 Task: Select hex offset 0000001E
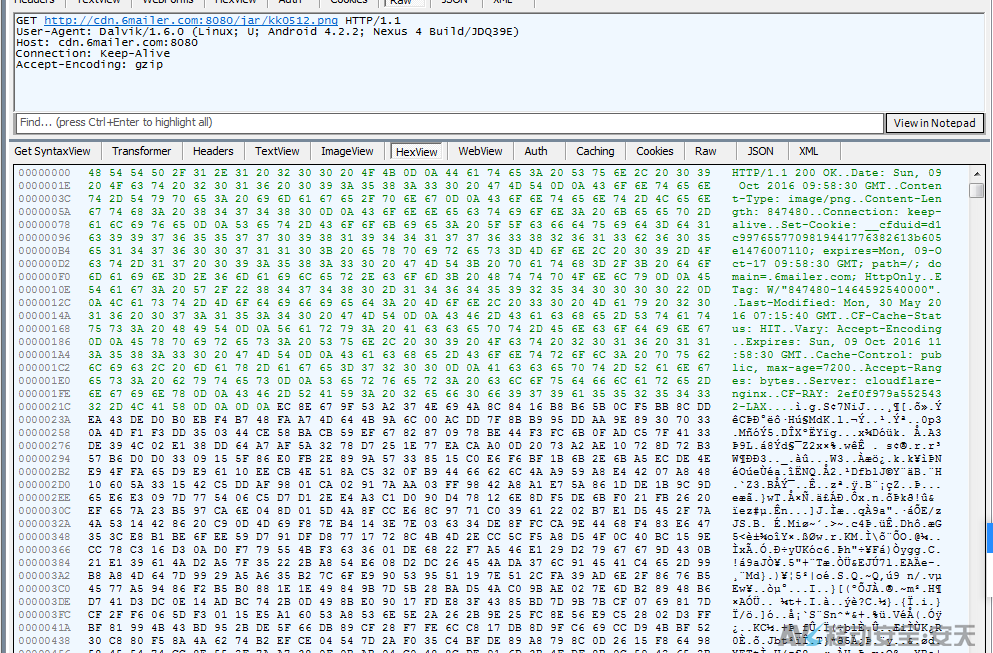(x=44, y=186)
